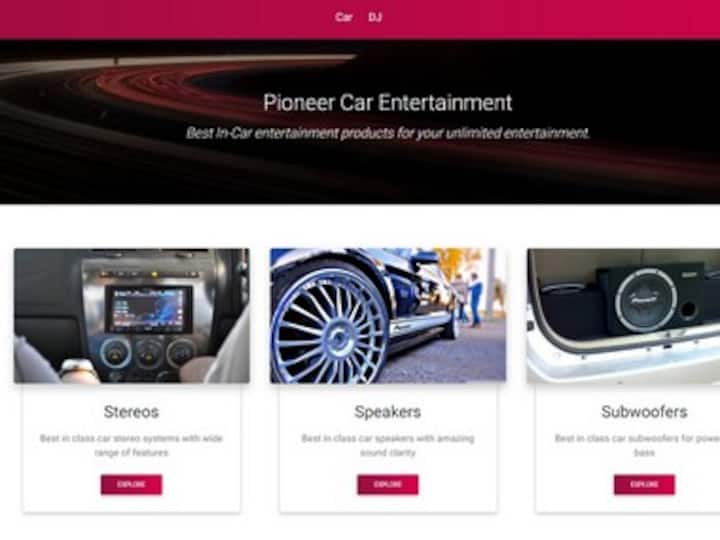Open the Car navigation link
The image size is (720, 540).
tap(343, 17)
